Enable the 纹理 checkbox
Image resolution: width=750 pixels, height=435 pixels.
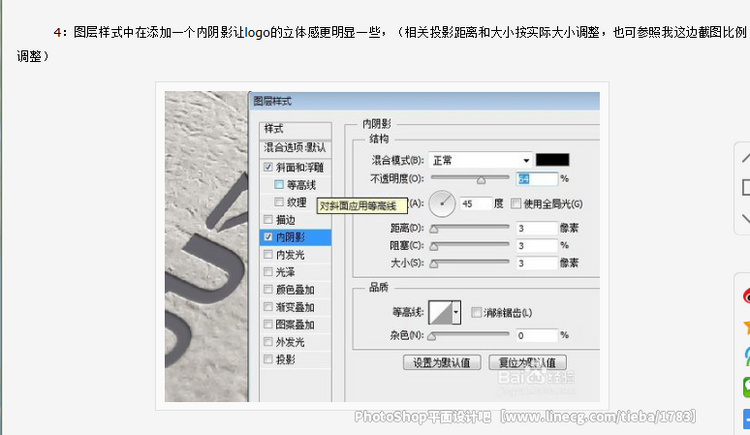(x=279, y=202)
